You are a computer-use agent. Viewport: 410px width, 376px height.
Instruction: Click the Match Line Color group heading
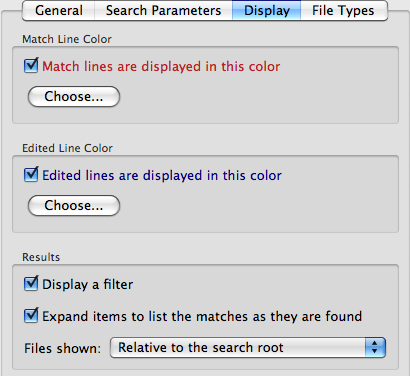[67, 39]
